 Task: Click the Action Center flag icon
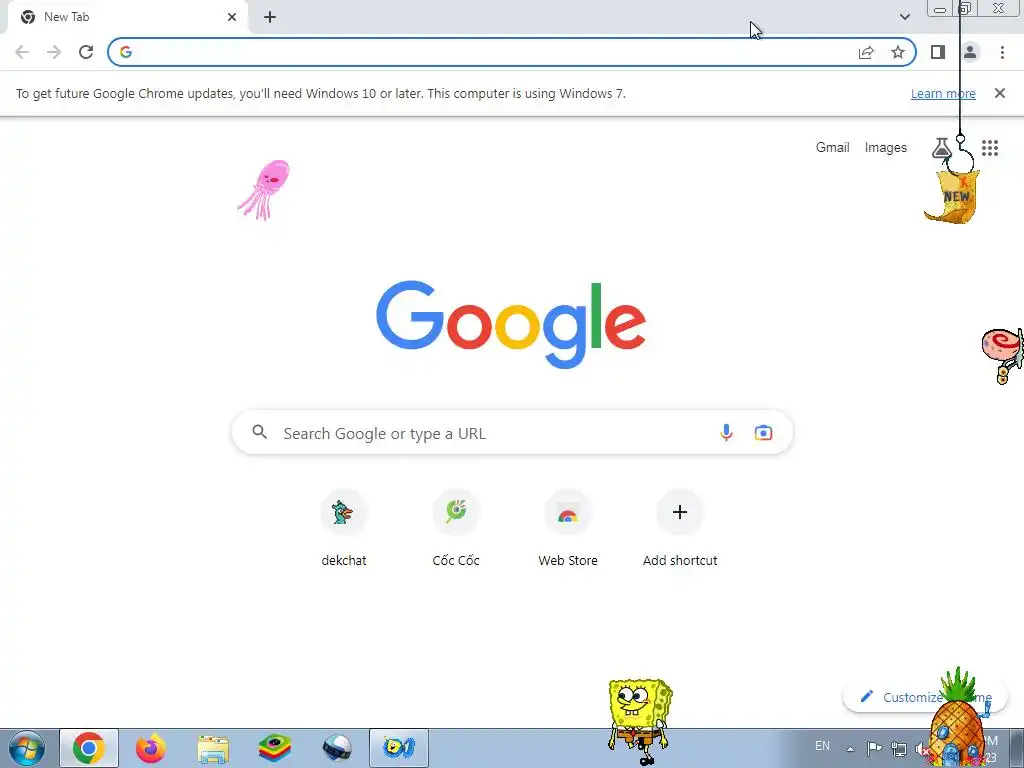pyautogui.click(x=874, y=749)
